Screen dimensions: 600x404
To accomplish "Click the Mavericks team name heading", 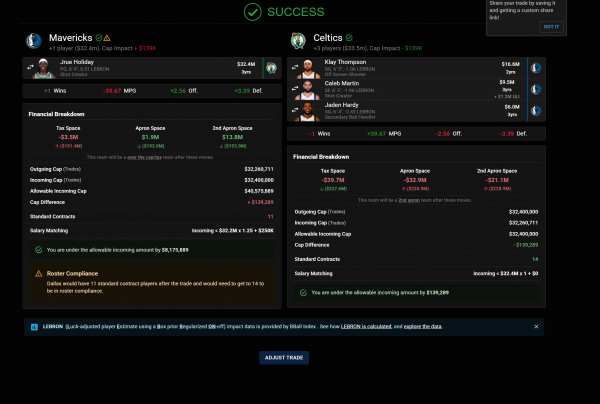I will [70, 38].
